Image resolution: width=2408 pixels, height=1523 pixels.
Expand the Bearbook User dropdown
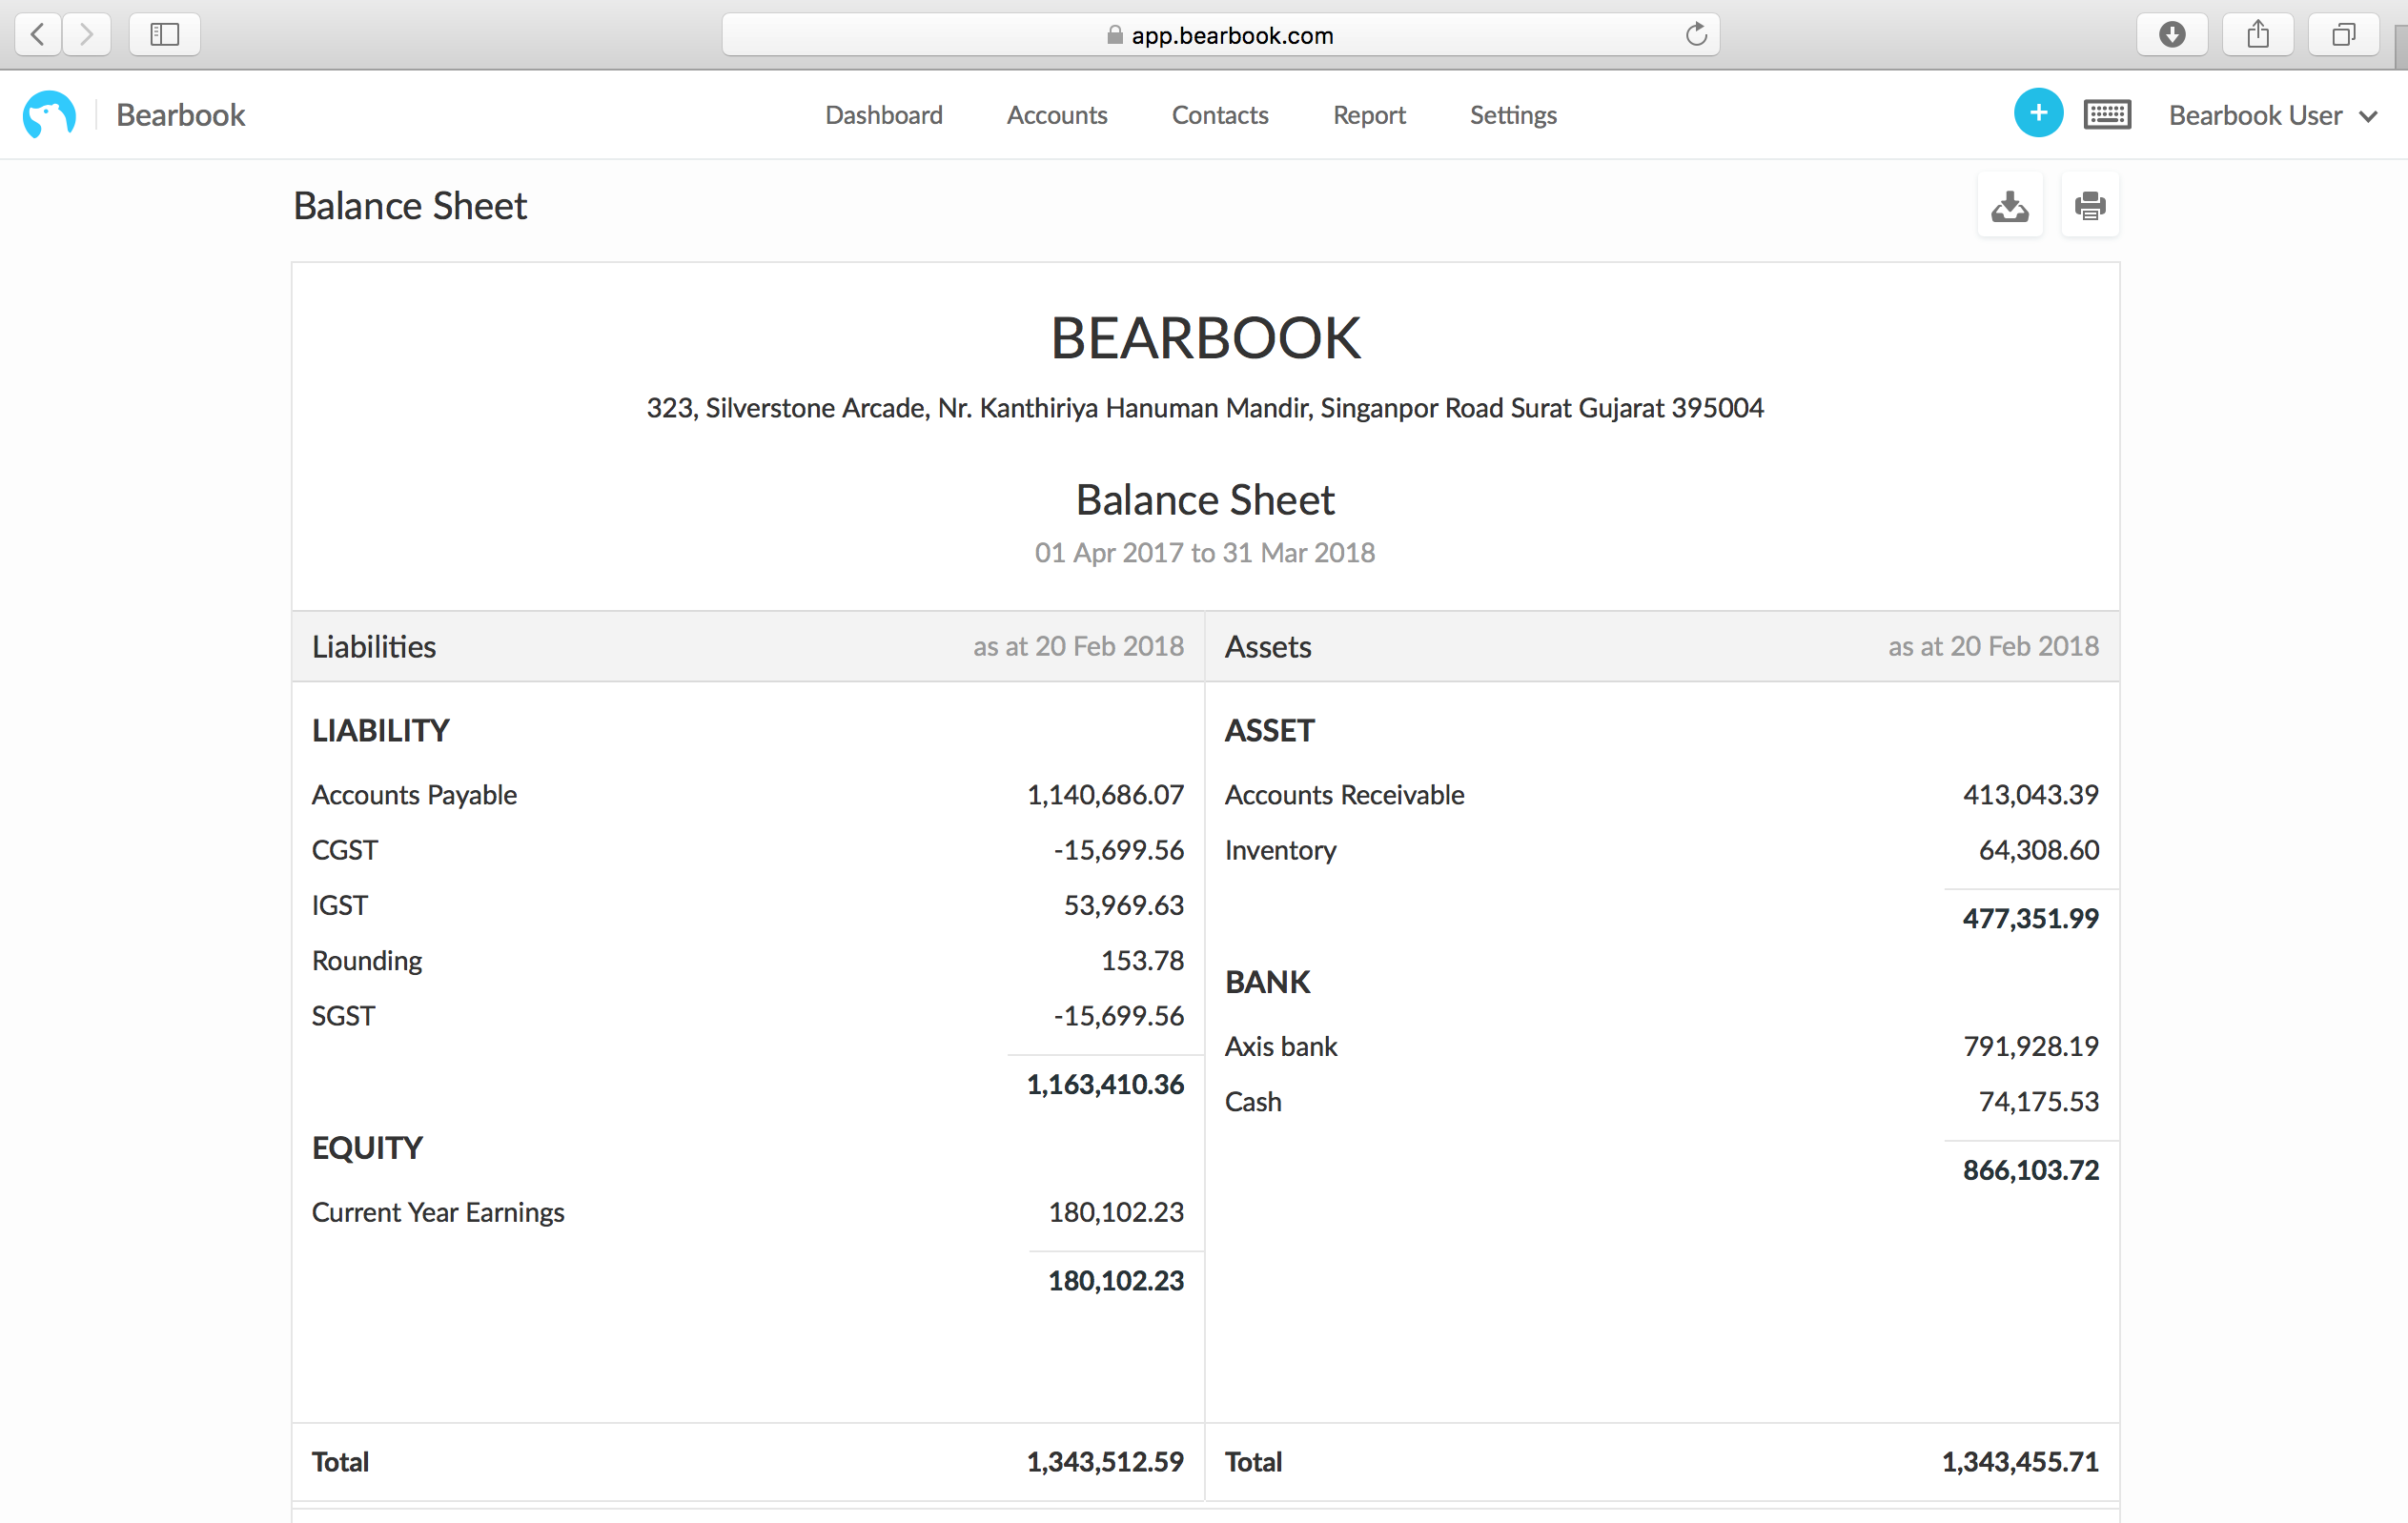click(2272, 116)
